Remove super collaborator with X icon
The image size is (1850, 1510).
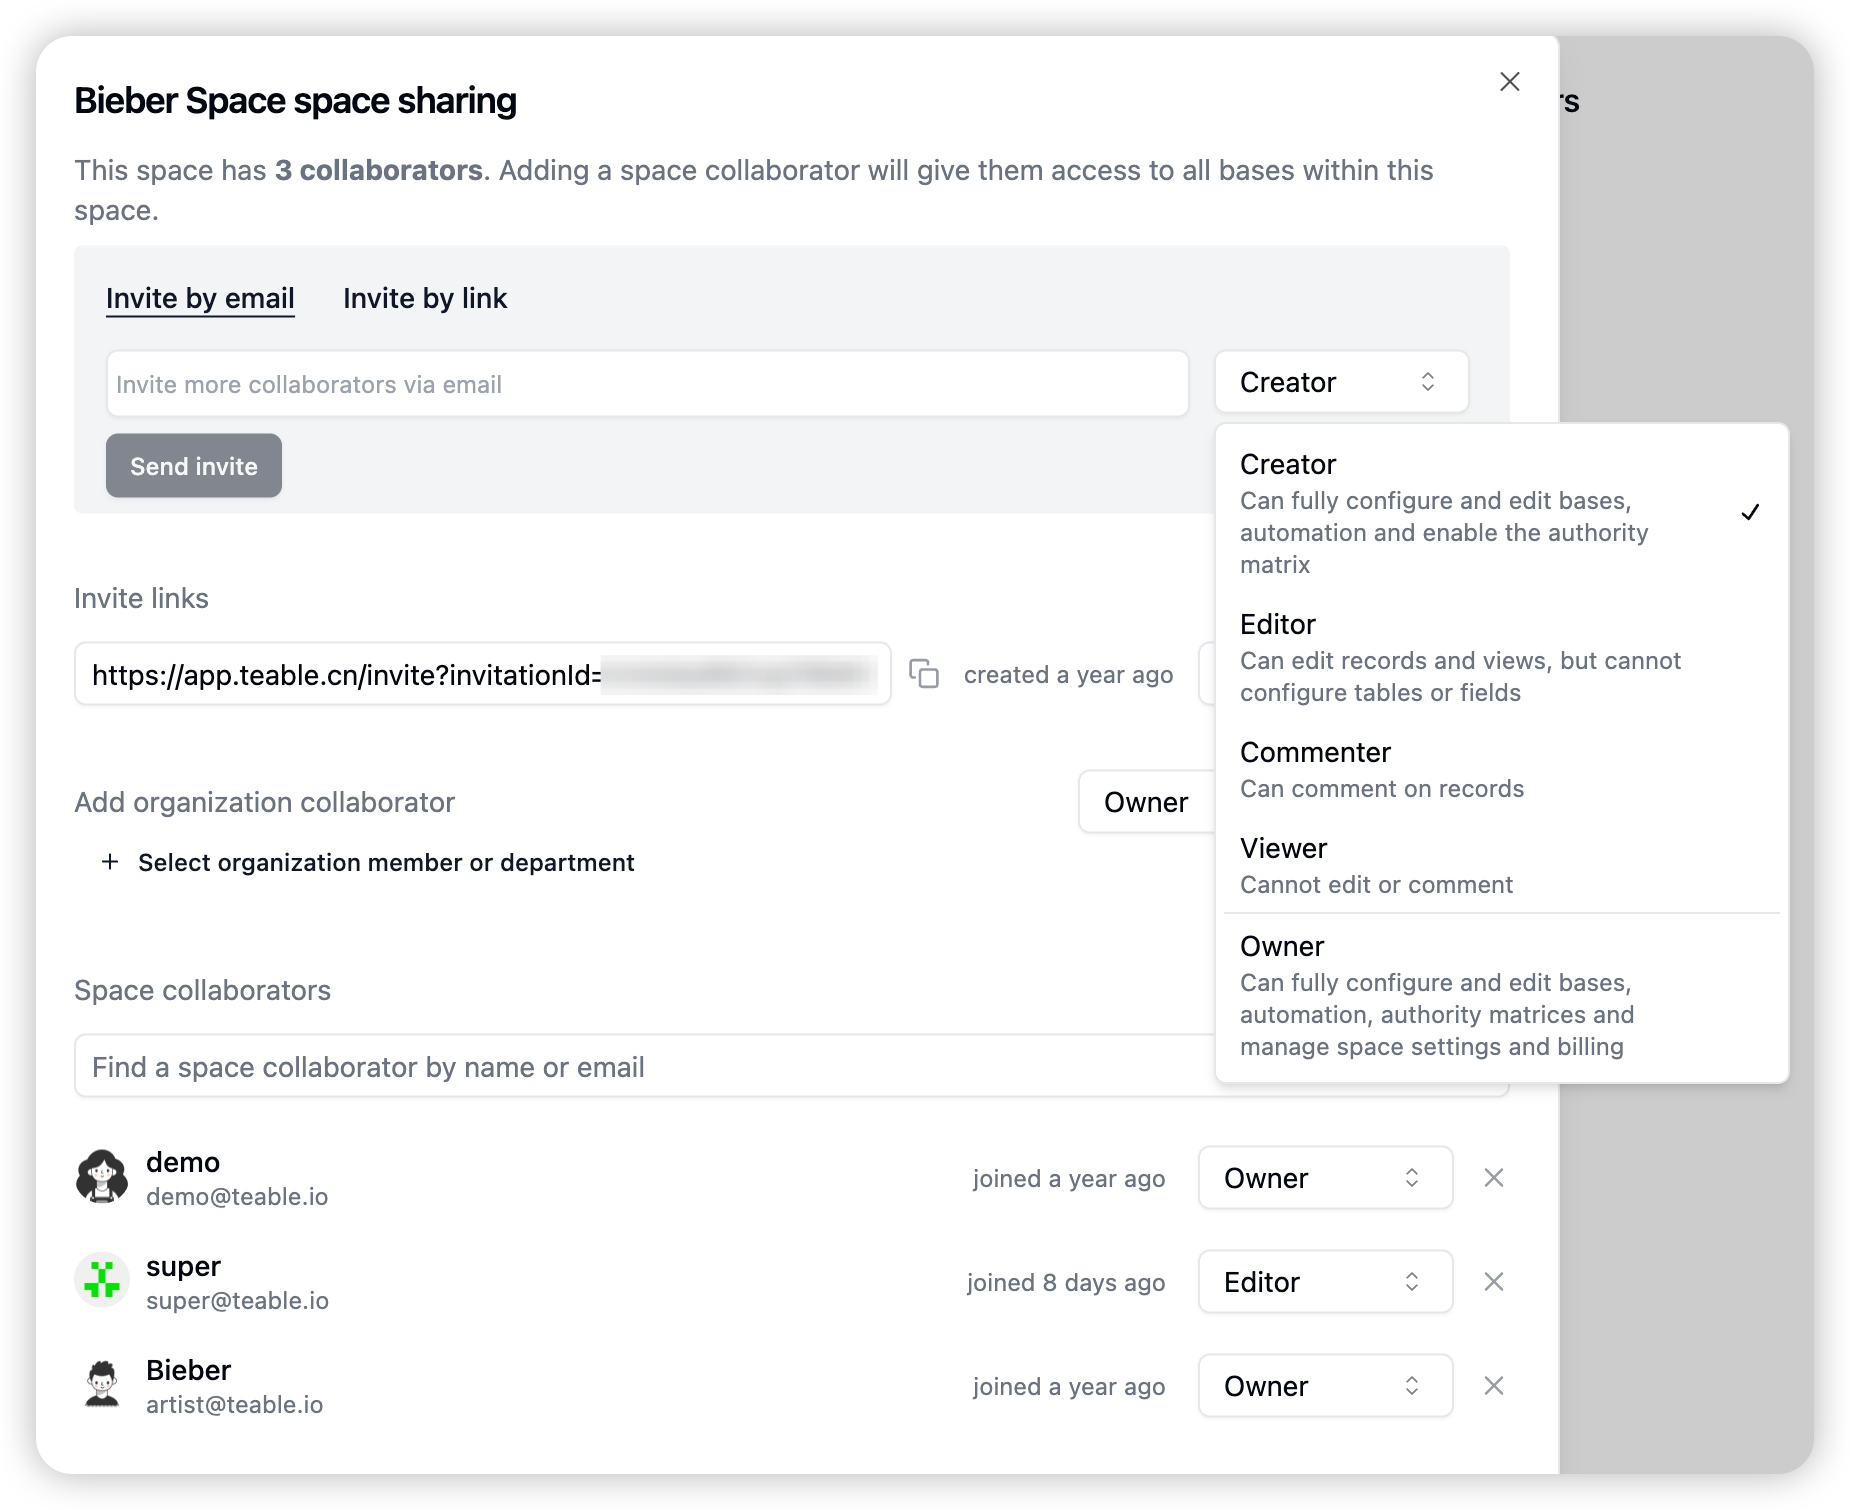[1494, 1282]
